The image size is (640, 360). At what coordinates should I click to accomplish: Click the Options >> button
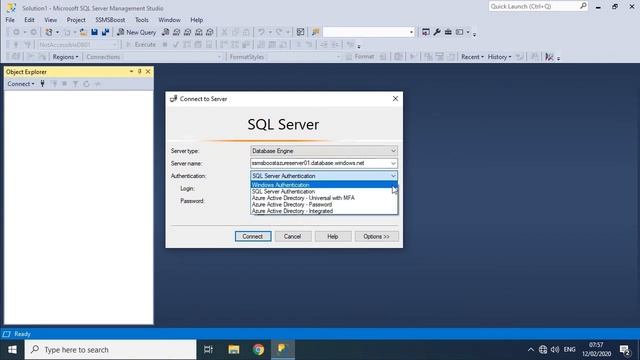tap(376, 236)
